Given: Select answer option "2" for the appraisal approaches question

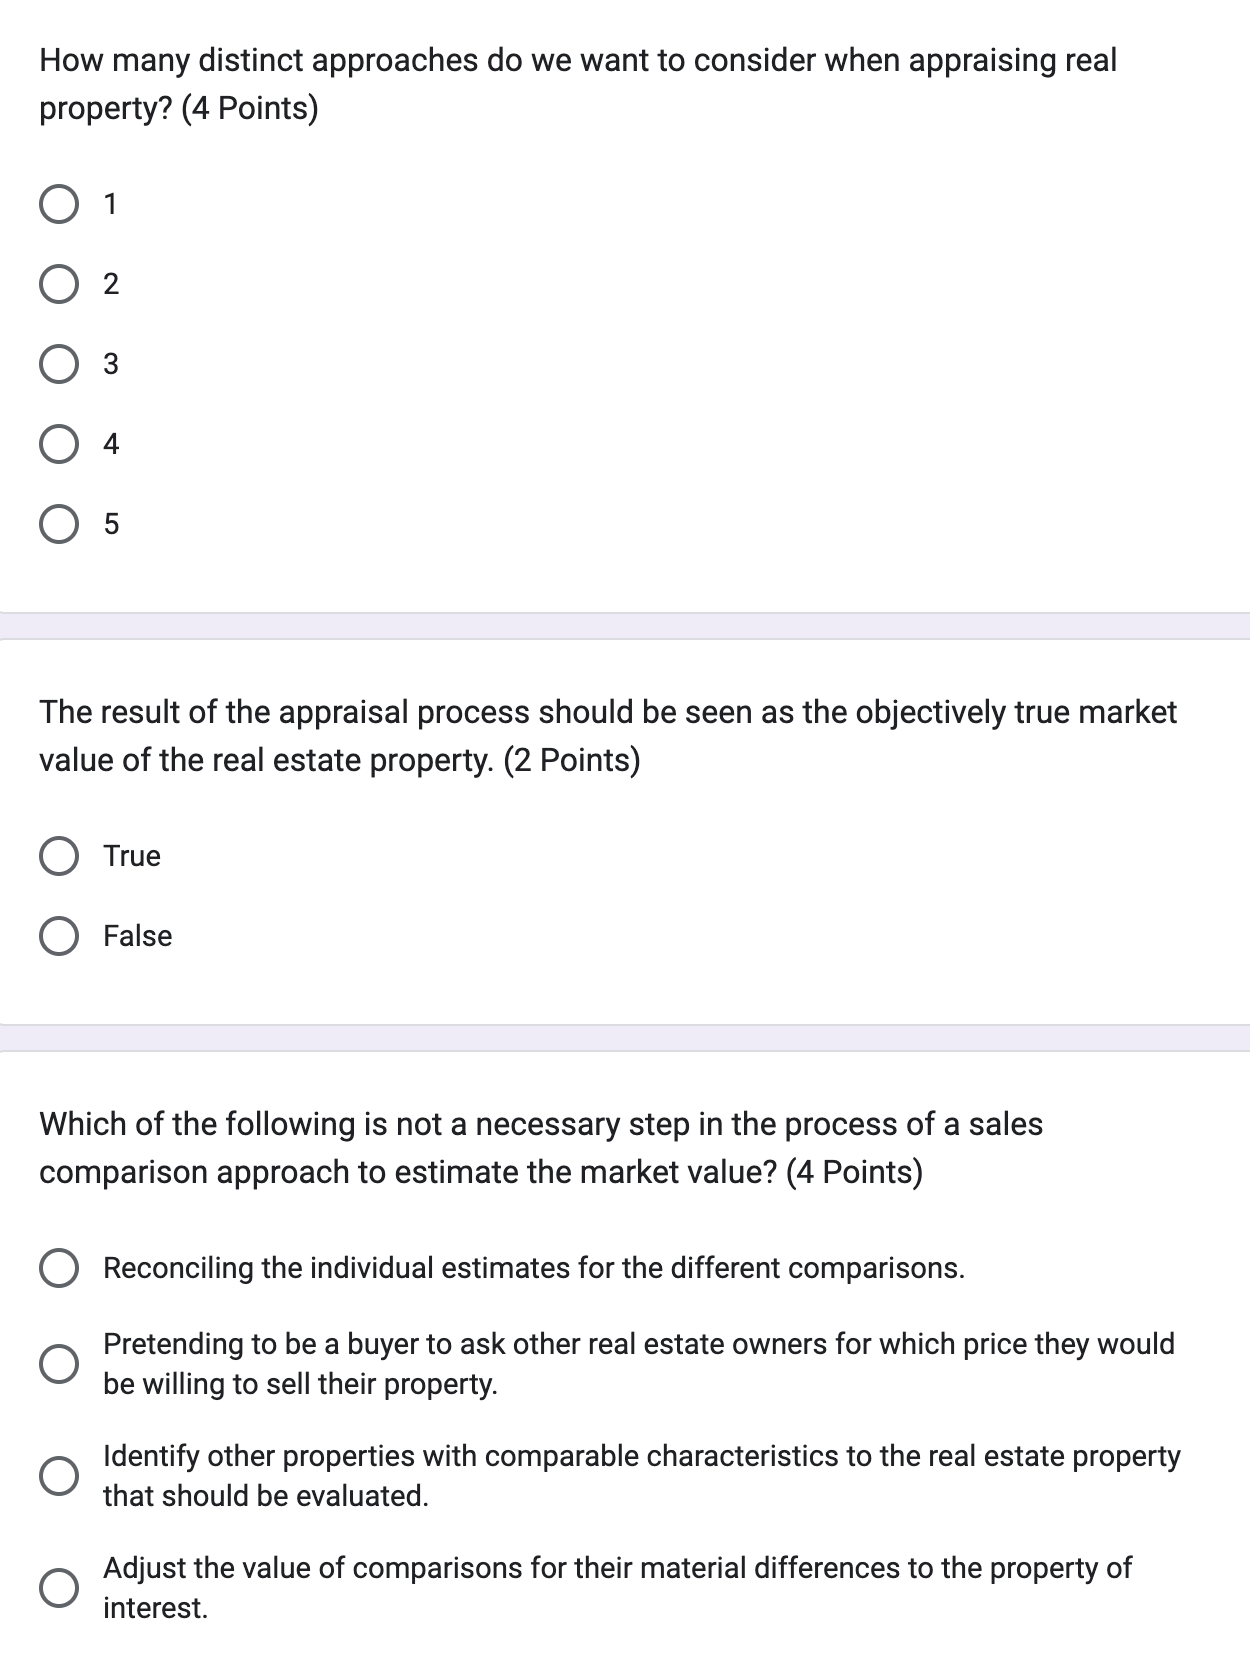Looking at the screenshot, I should pos(59,284).
